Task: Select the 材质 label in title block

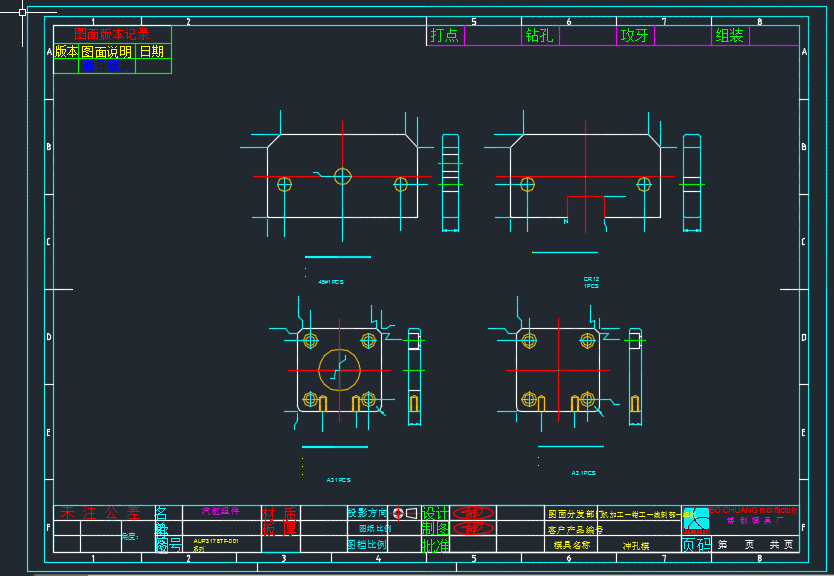Action: pos(279,513)
